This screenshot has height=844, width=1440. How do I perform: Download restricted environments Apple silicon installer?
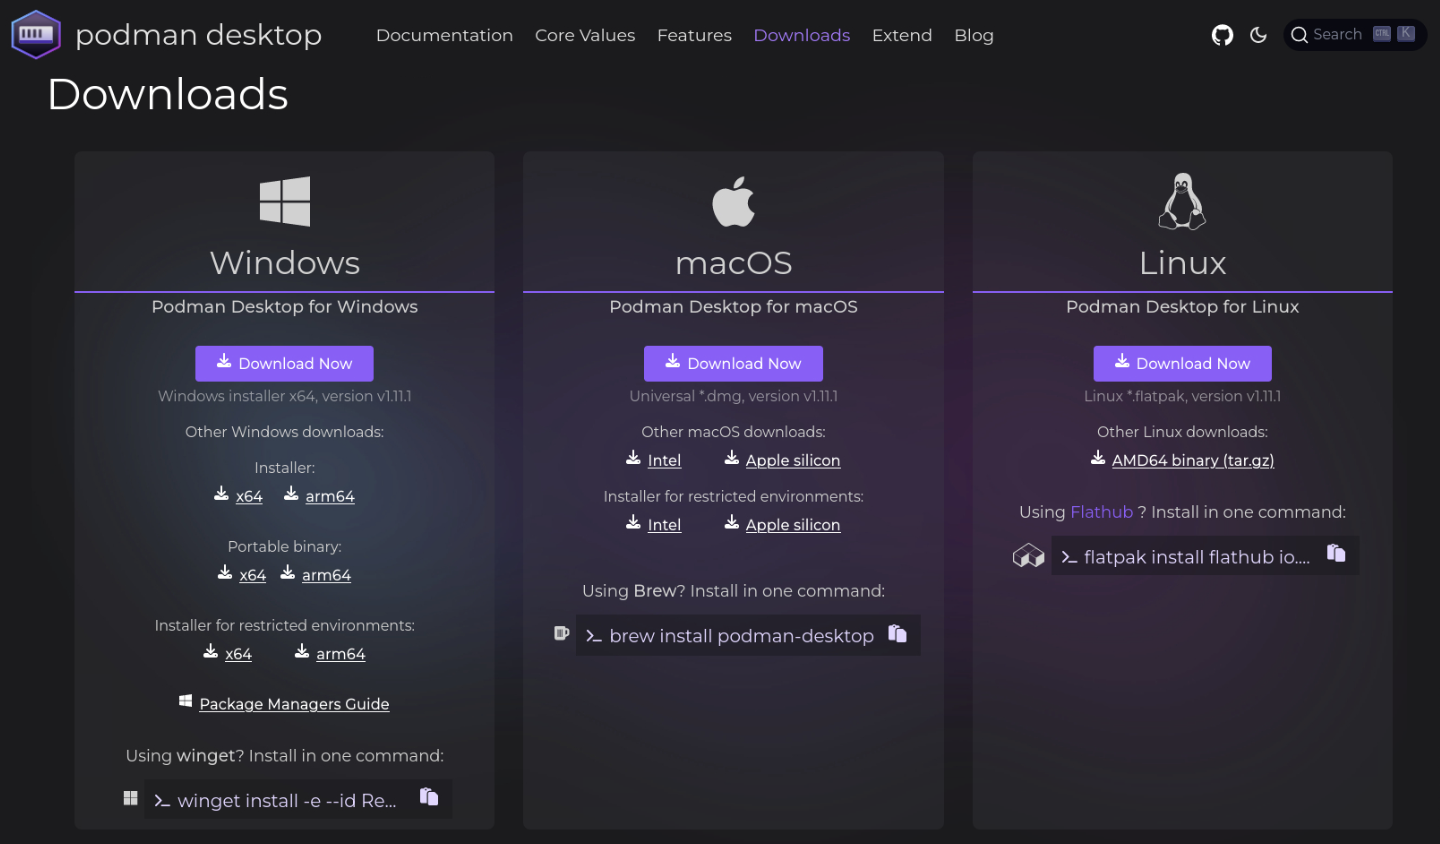pyautogui.click(x=793, y=525)
